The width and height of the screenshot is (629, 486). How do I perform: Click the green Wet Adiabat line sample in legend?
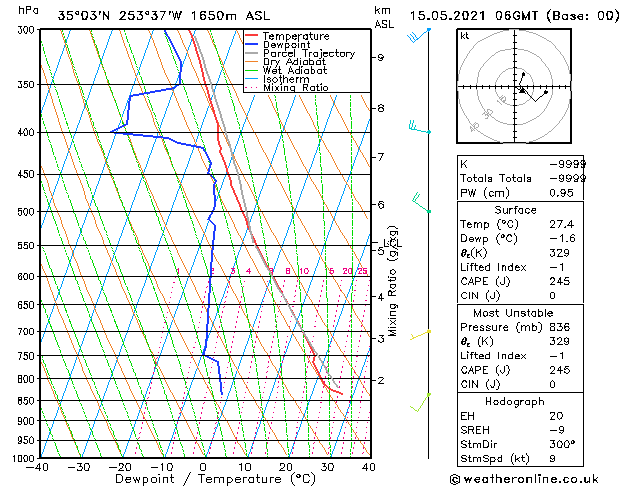(251, 71)
